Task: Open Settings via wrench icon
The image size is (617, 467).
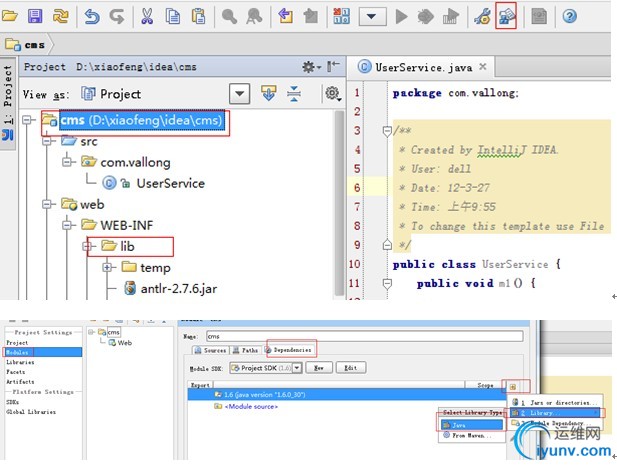Action: click(x=482, y=17)
